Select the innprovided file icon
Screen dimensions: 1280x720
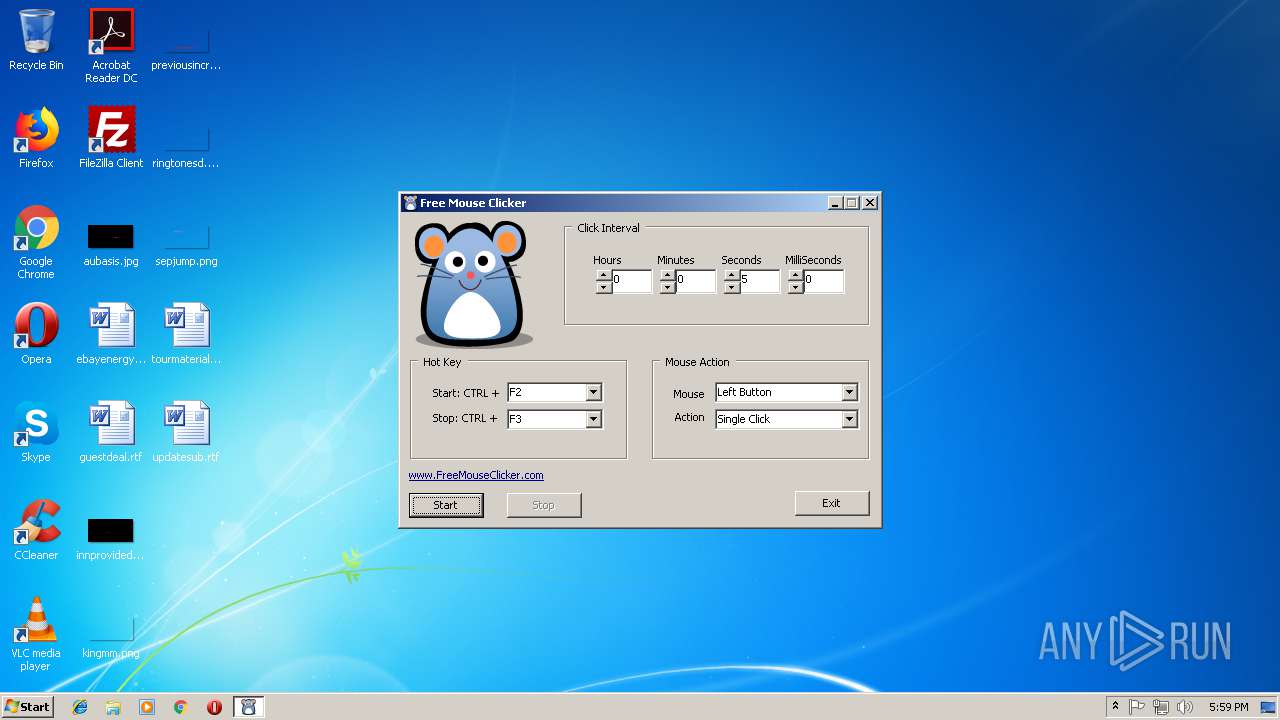[x=111, y=539]
